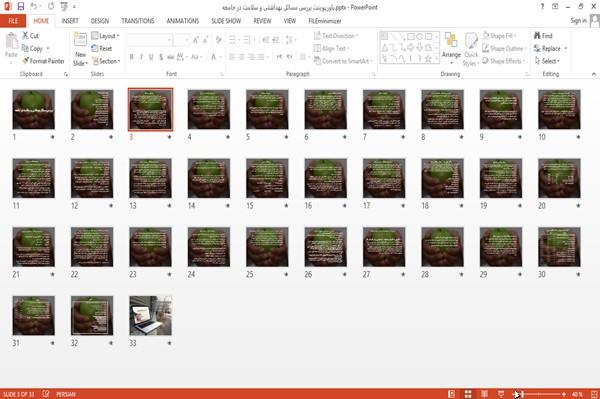Screen dimensions: 600x399
Task: Toggle Align Left paragraph button
Action: tap(232, 57)
